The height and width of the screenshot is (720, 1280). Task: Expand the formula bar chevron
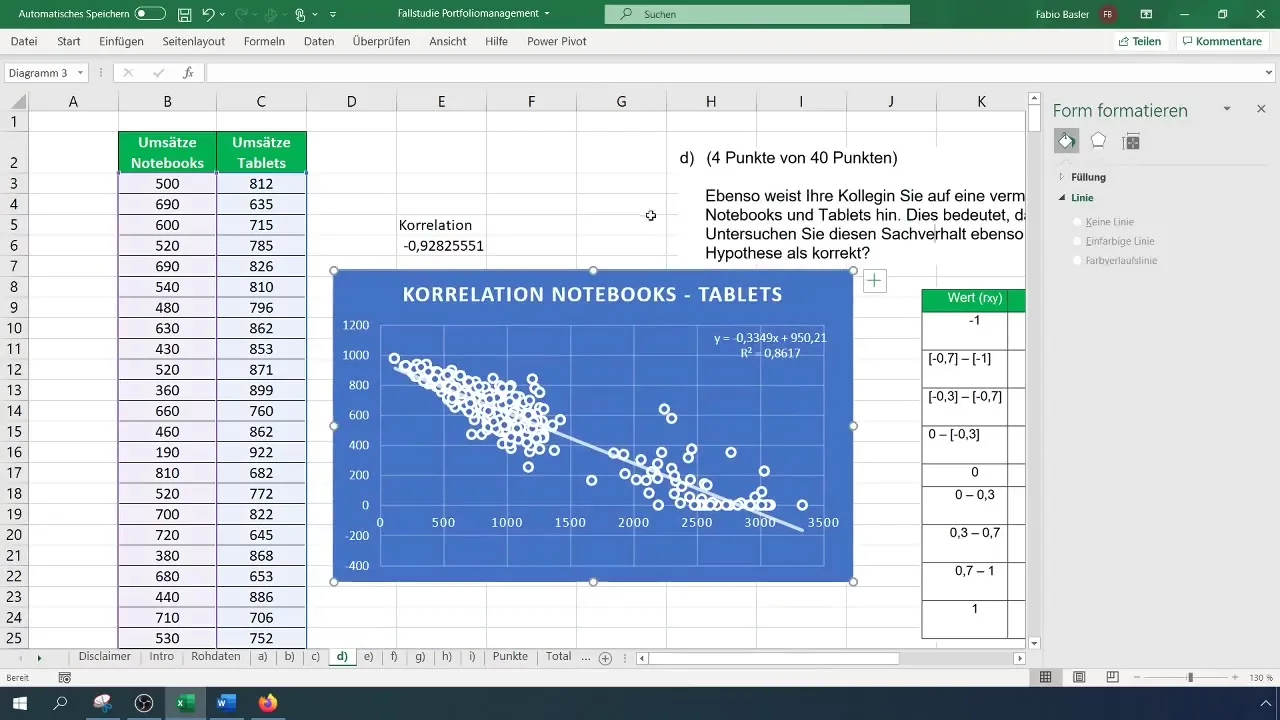1270,73
